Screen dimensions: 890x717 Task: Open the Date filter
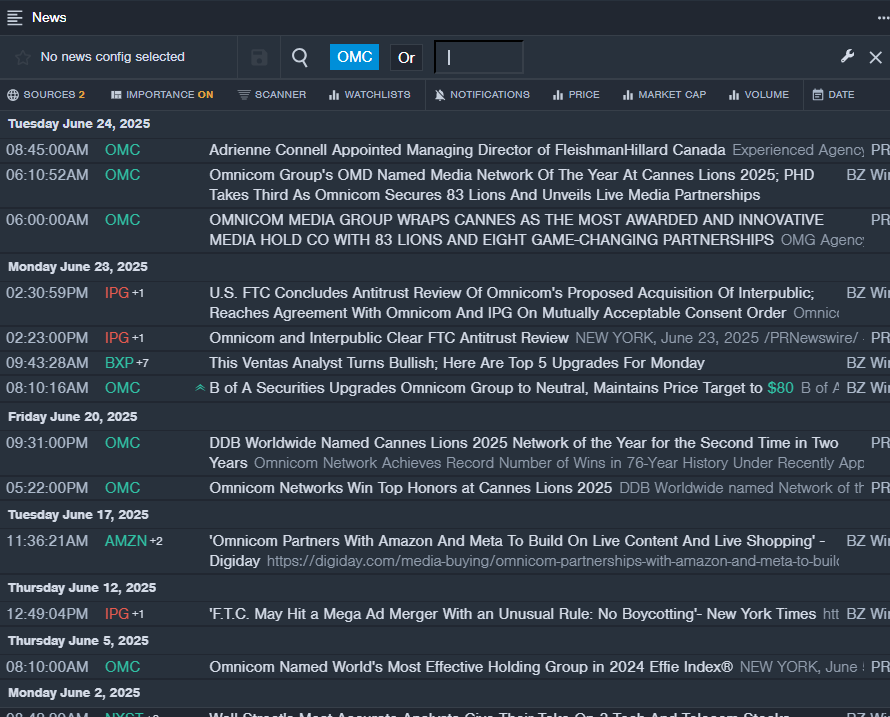[x=833, y=95]
